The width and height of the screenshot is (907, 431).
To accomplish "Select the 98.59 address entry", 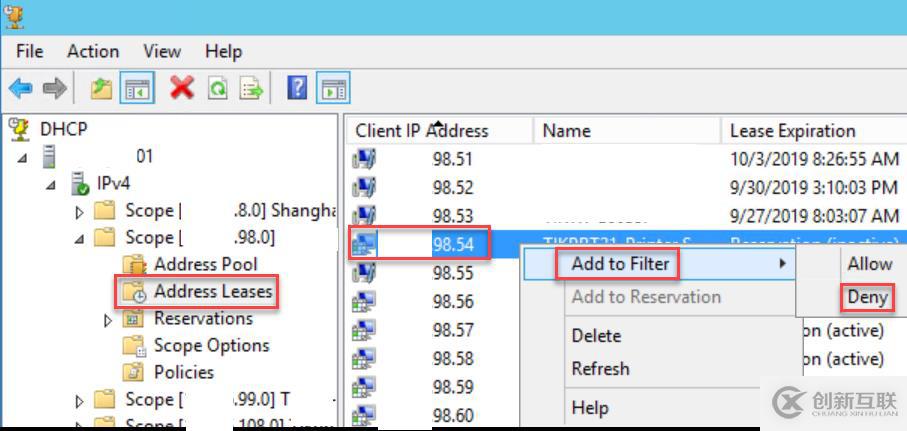I will tap(453, 386).
